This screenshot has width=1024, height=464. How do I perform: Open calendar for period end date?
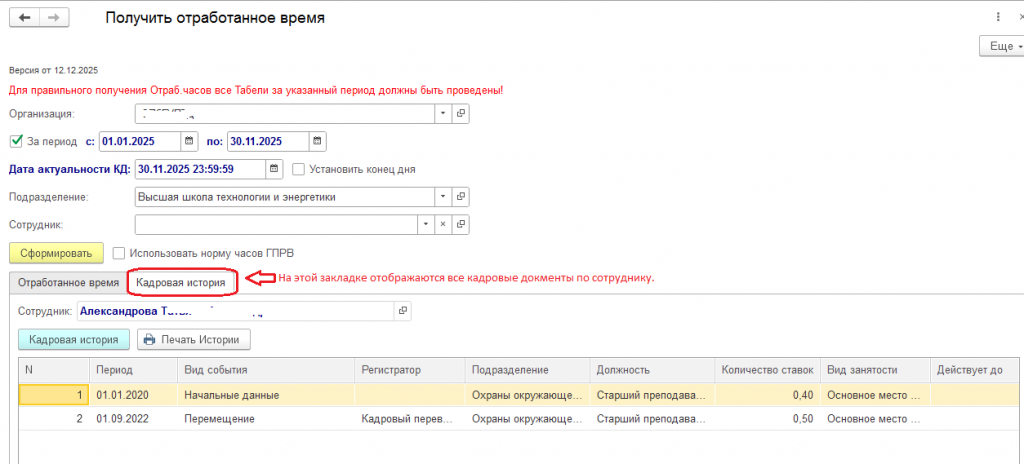pos(318,141)
